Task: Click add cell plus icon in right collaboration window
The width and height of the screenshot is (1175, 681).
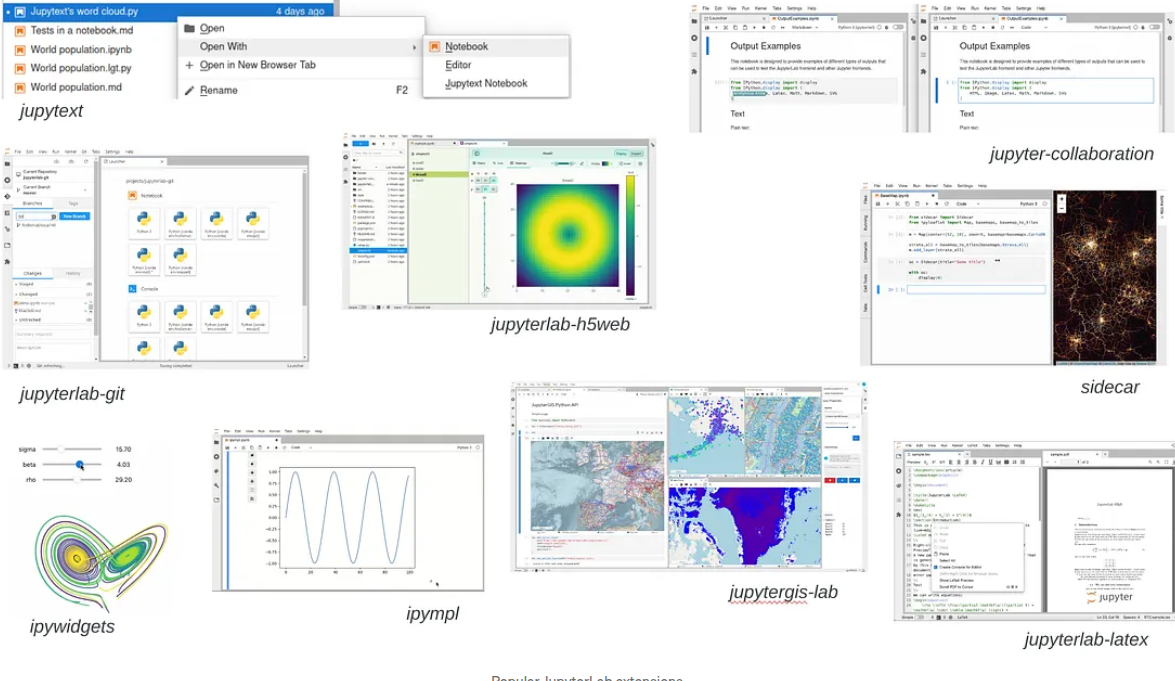Action: (945, 28)
